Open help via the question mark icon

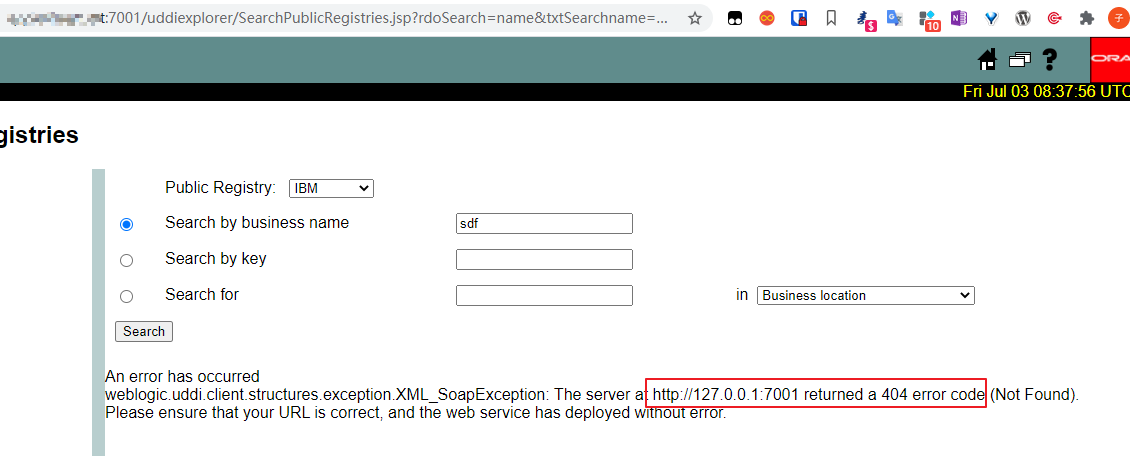tap(1049, 60)
